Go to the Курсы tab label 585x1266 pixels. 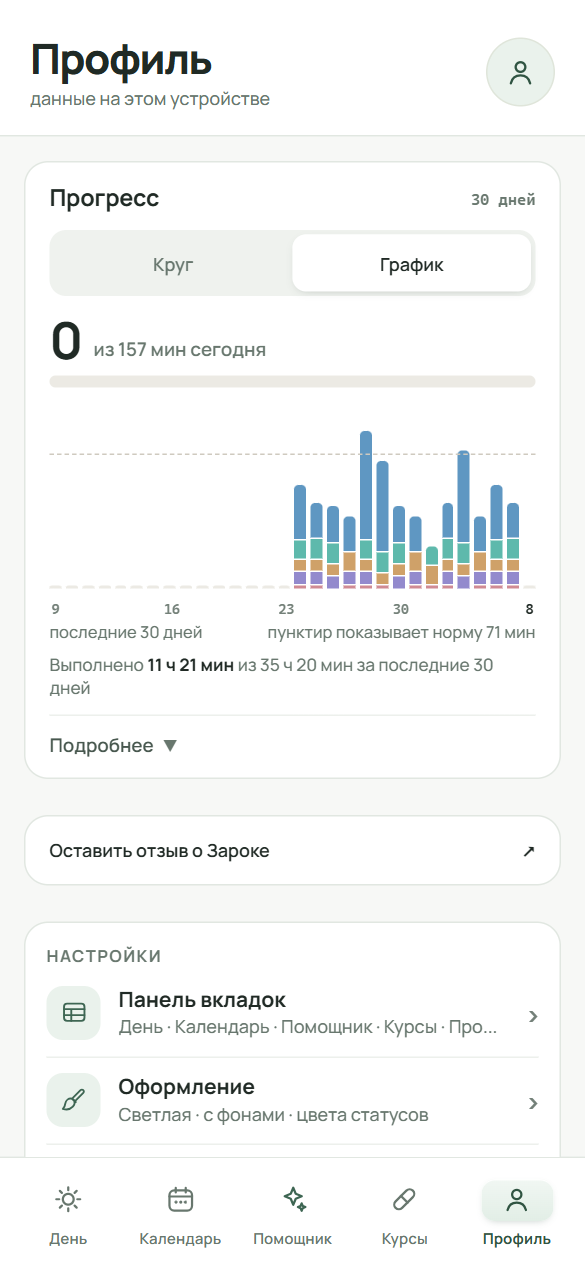(x=405, y=1239)
